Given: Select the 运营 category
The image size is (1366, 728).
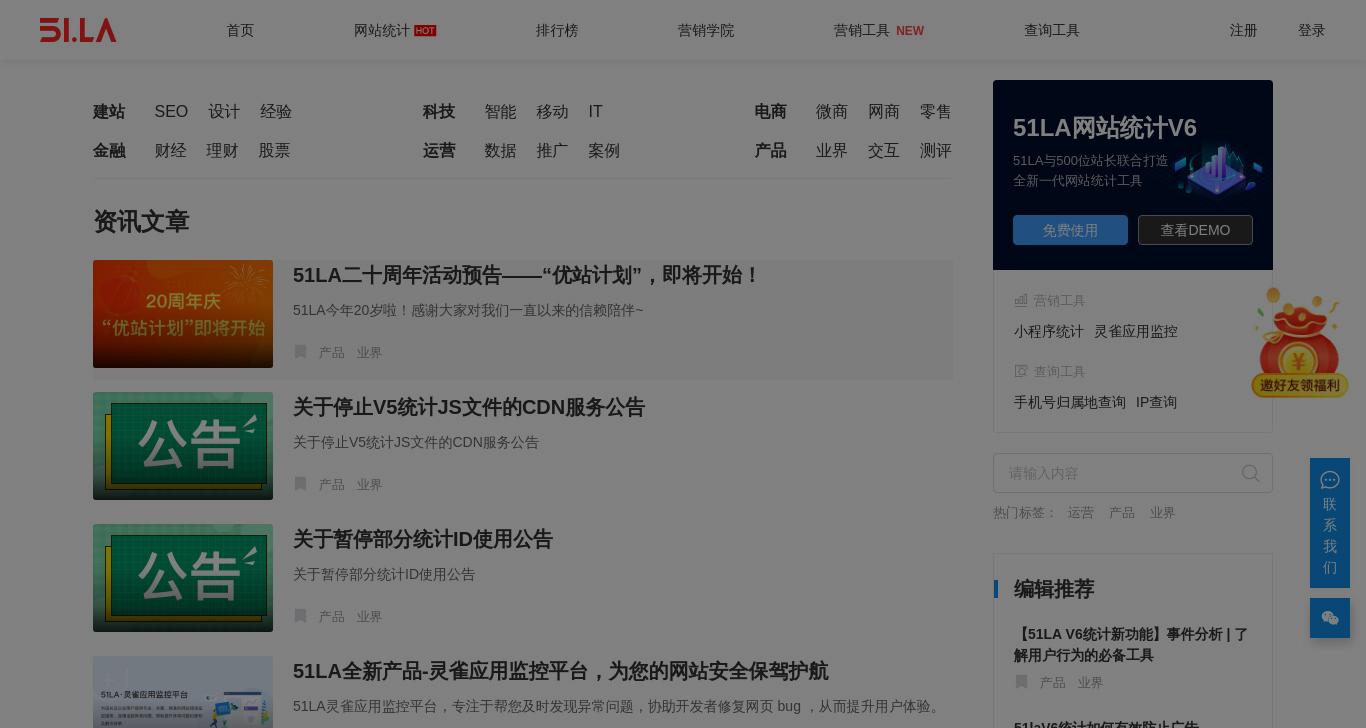Looking at the screenshot, I should (x=439, y=151).
